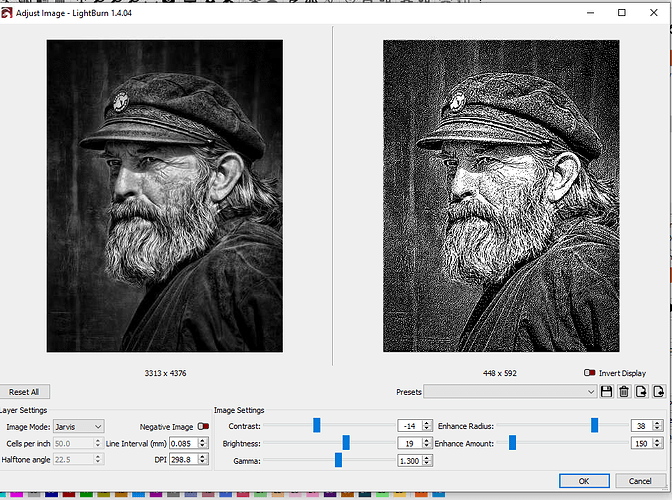The image size is (672, 500).
Task: Click the dithered preview image on the right
Action: coord(501,196)
